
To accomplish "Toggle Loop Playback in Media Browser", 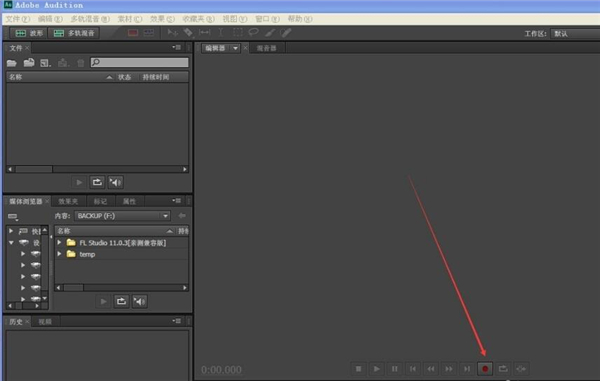I will point(121,302).
